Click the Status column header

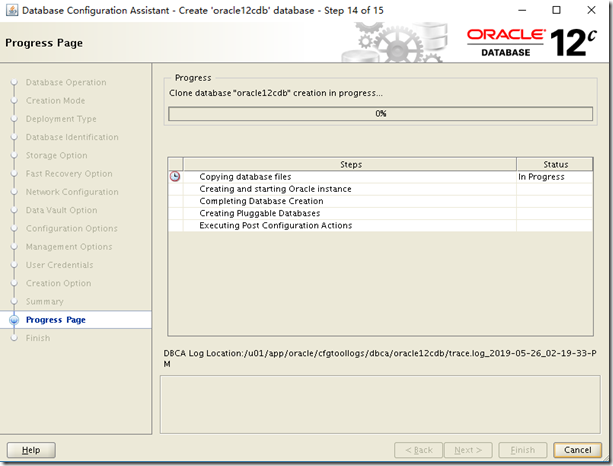(555, 165)
